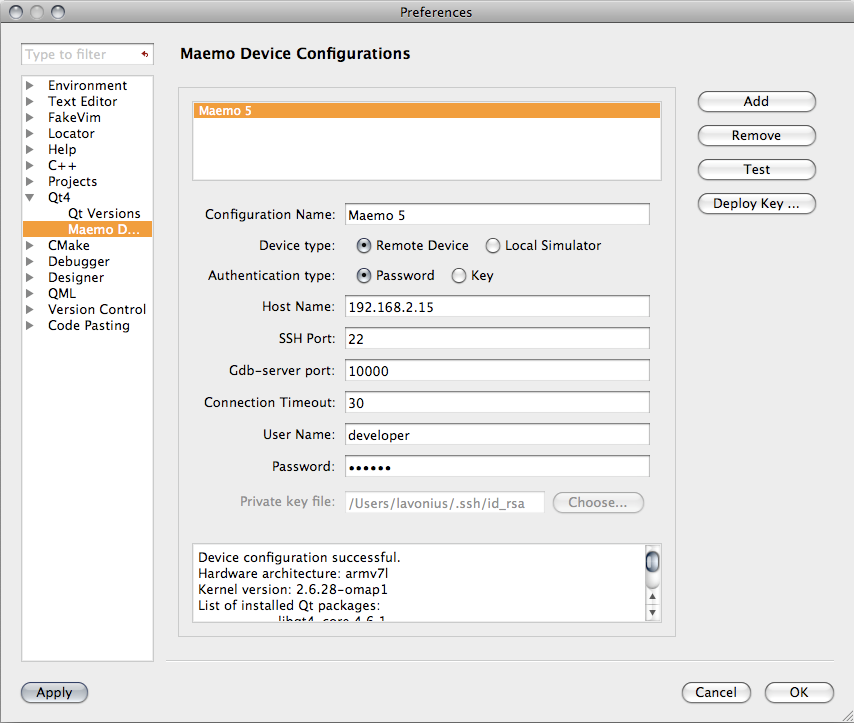Click the Add configuration button
Image resolution: width=854 pixels, height=723 pixels.
pos(756,101)
